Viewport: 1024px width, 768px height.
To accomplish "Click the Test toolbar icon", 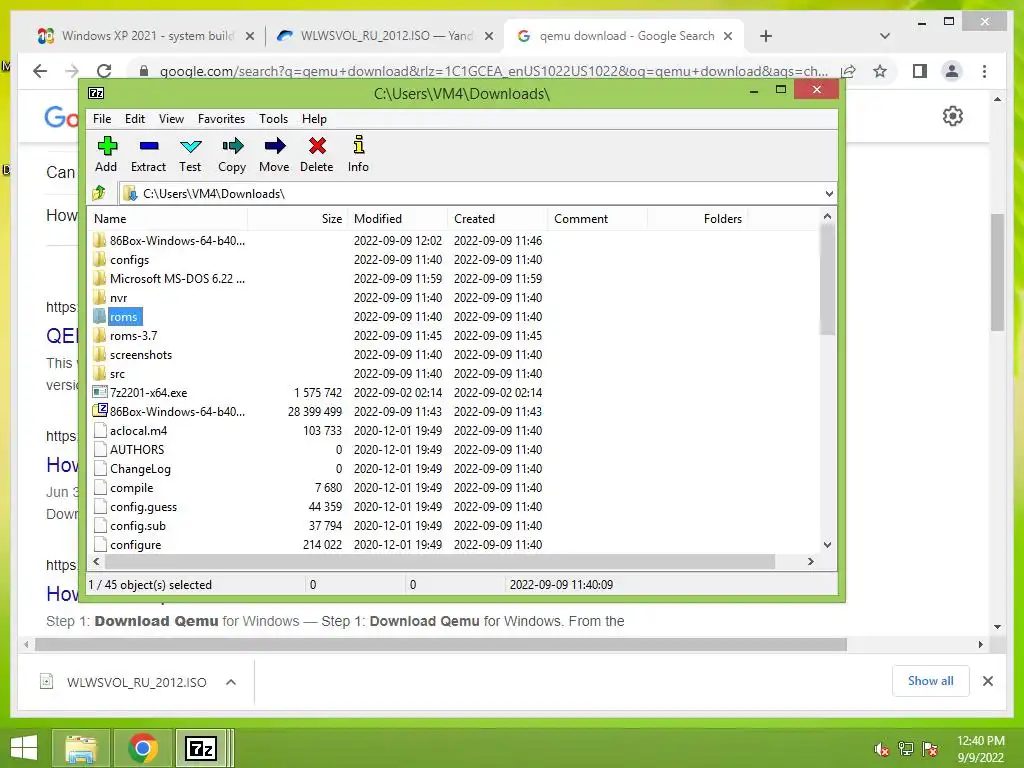I will tap(190, 155).
